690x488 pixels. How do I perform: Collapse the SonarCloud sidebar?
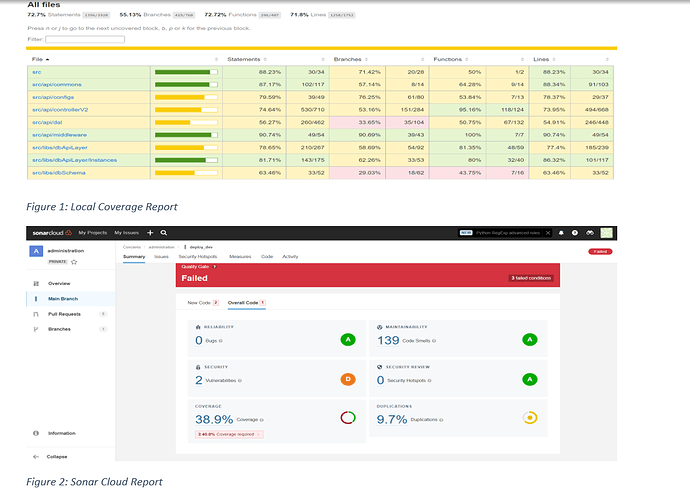(x=51, y=457)
